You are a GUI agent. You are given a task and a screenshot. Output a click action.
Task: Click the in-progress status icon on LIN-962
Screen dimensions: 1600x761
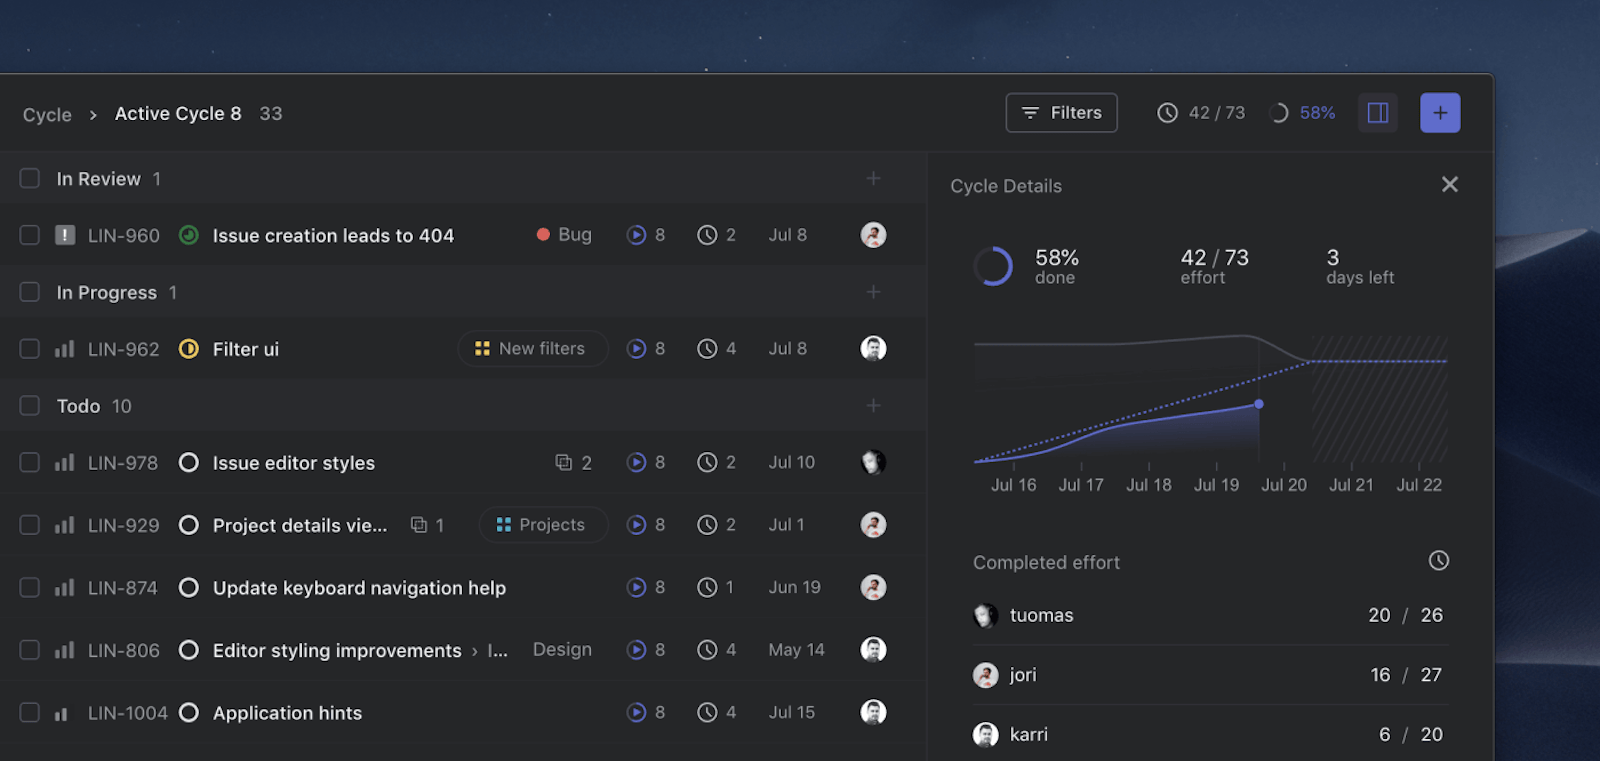click(188, 349)
